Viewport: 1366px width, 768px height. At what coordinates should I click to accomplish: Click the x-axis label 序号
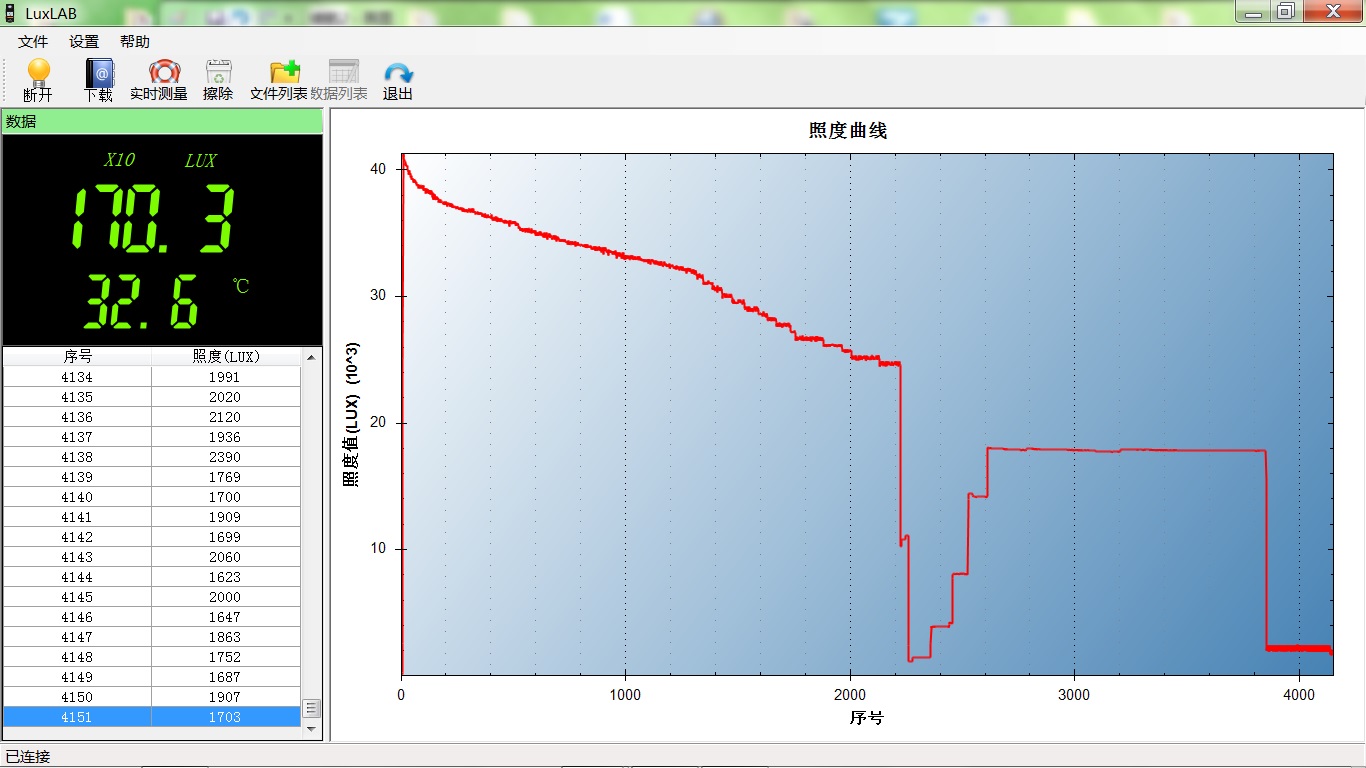(x=867, y=718)
